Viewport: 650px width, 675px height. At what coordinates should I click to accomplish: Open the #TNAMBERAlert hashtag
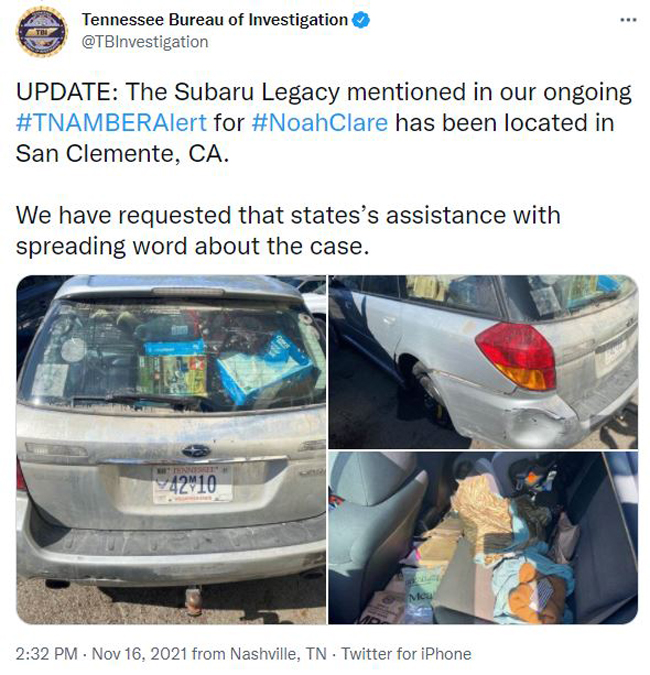click(x=111, y=123)
